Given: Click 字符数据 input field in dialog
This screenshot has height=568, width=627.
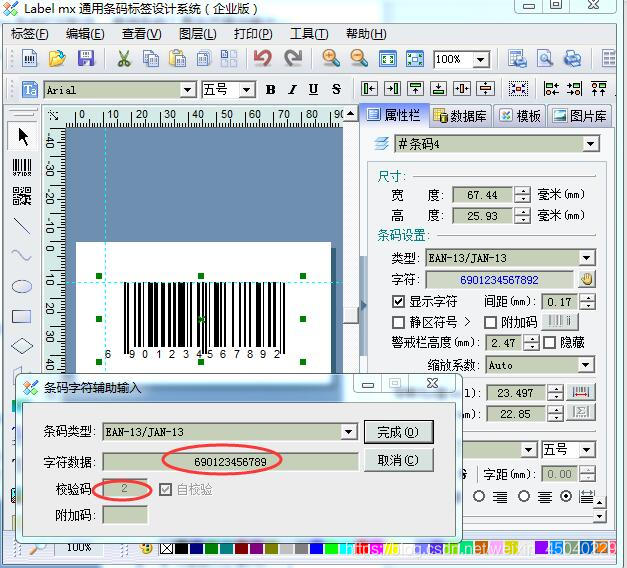Looking at the screenshot, I should (230, 462).
